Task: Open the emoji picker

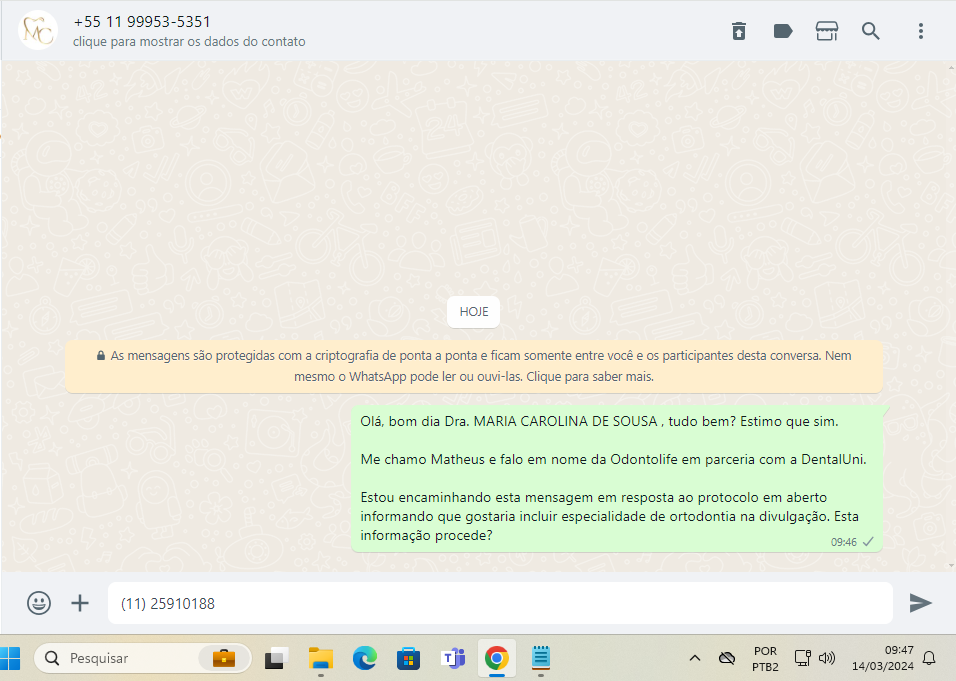Action: point(39,603)
